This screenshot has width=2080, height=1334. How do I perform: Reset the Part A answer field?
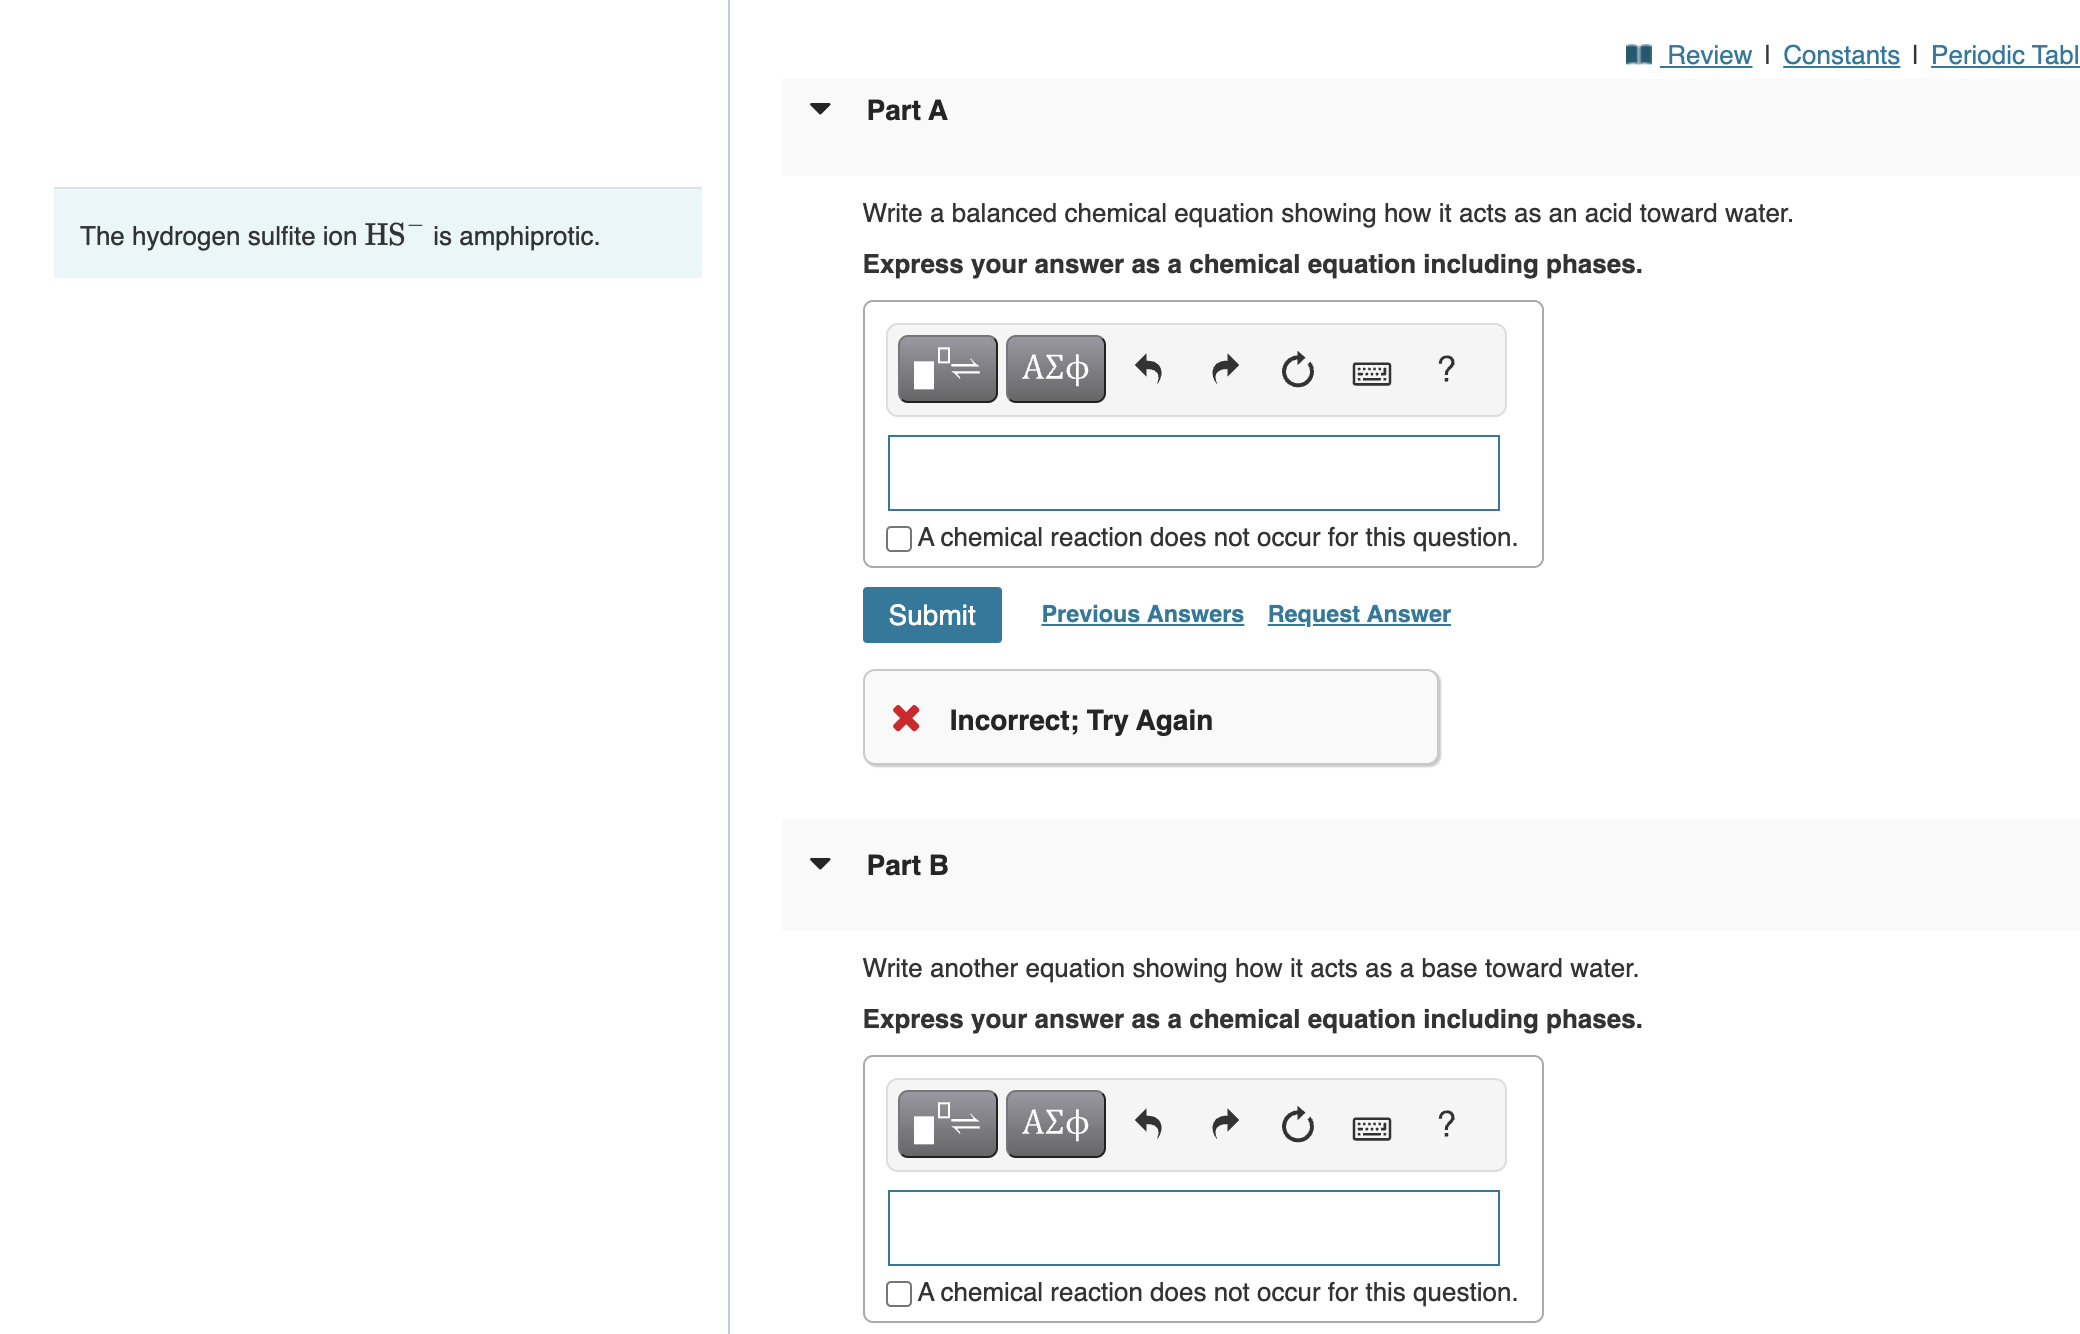click(1295, 370)
